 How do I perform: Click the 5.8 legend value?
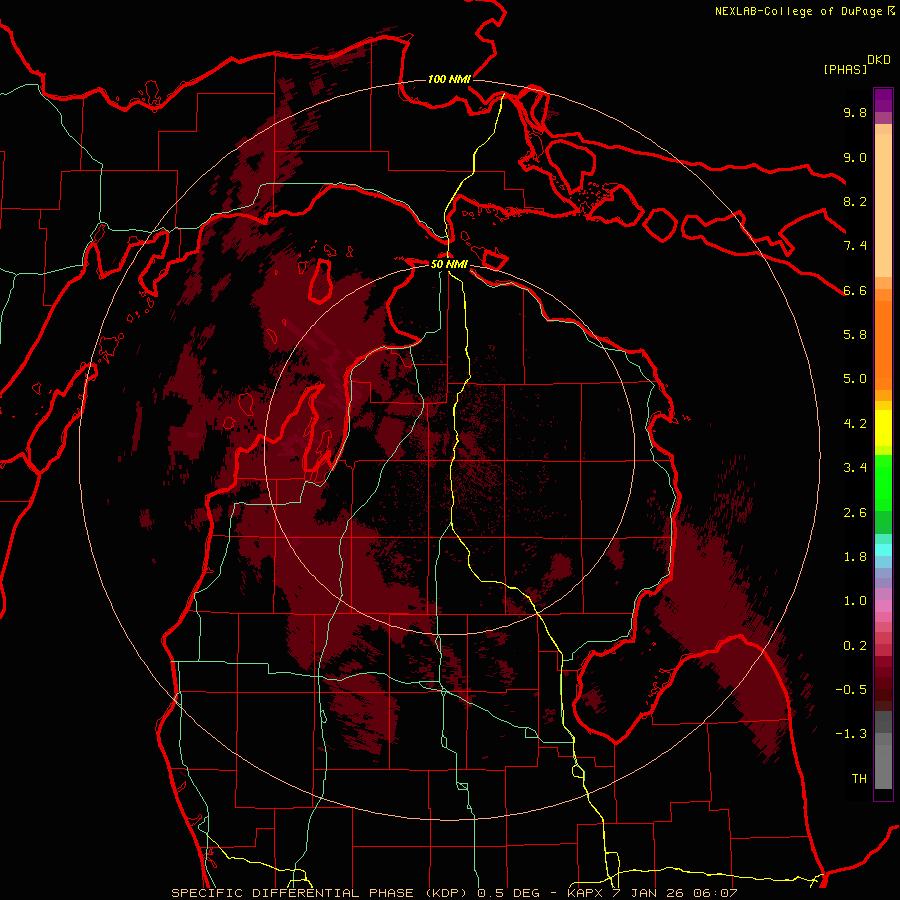pyautogui.click(x=855, y=335)
